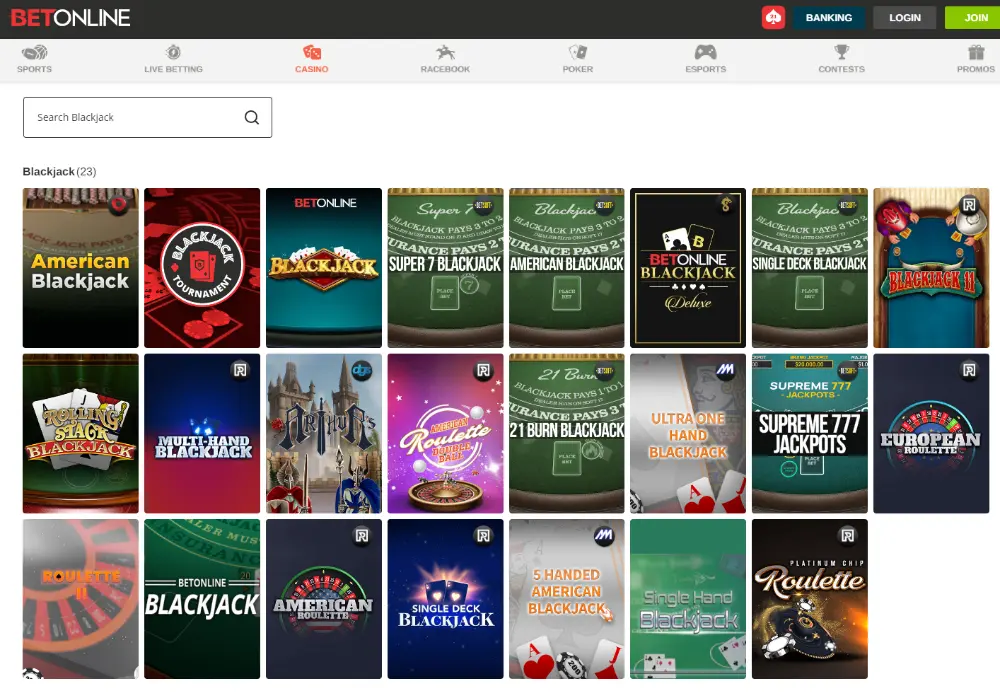The width and height of the screenshot is (1000, 699).
Task: Open Multi-Hand Blackjack
Action: tap(202, 434)
